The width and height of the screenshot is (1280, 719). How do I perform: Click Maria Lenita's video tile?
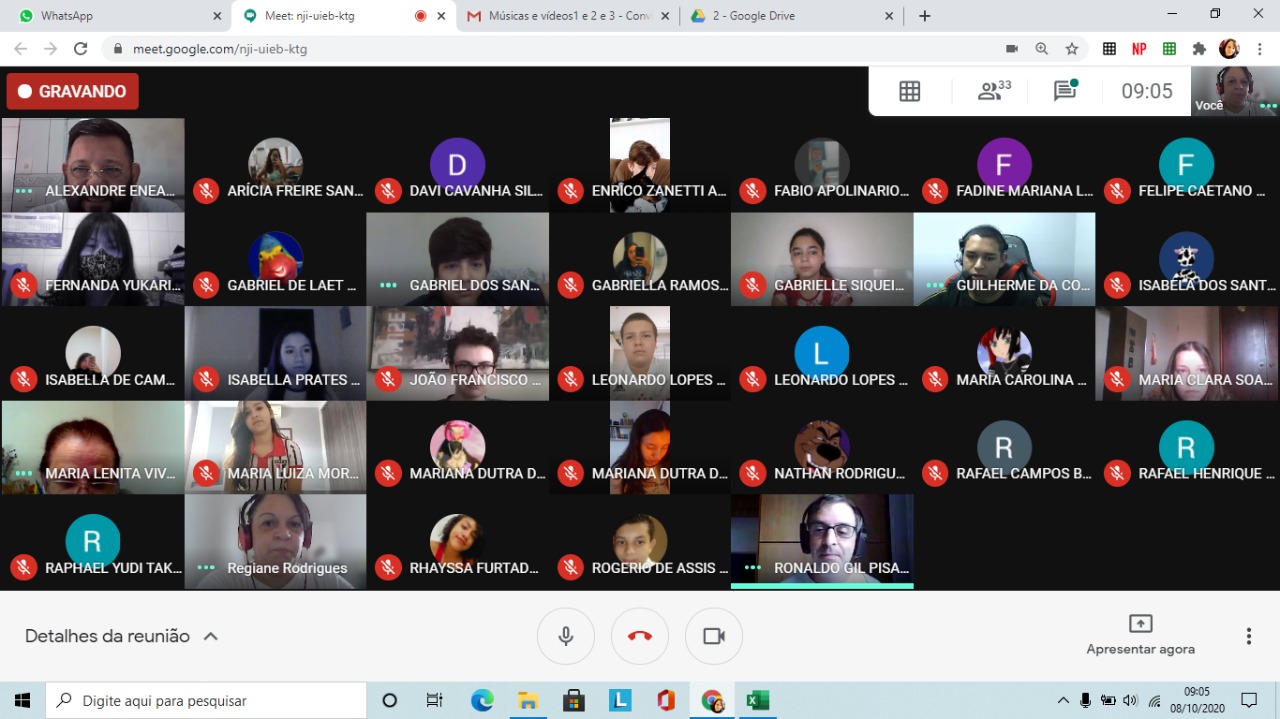pyautogui.click(x=93, y=447)
